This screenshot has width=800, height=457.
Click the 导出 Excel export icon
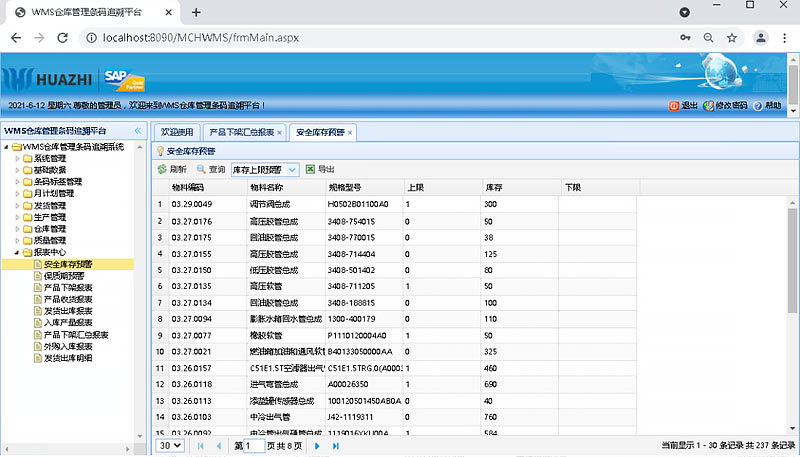[311, 170]
